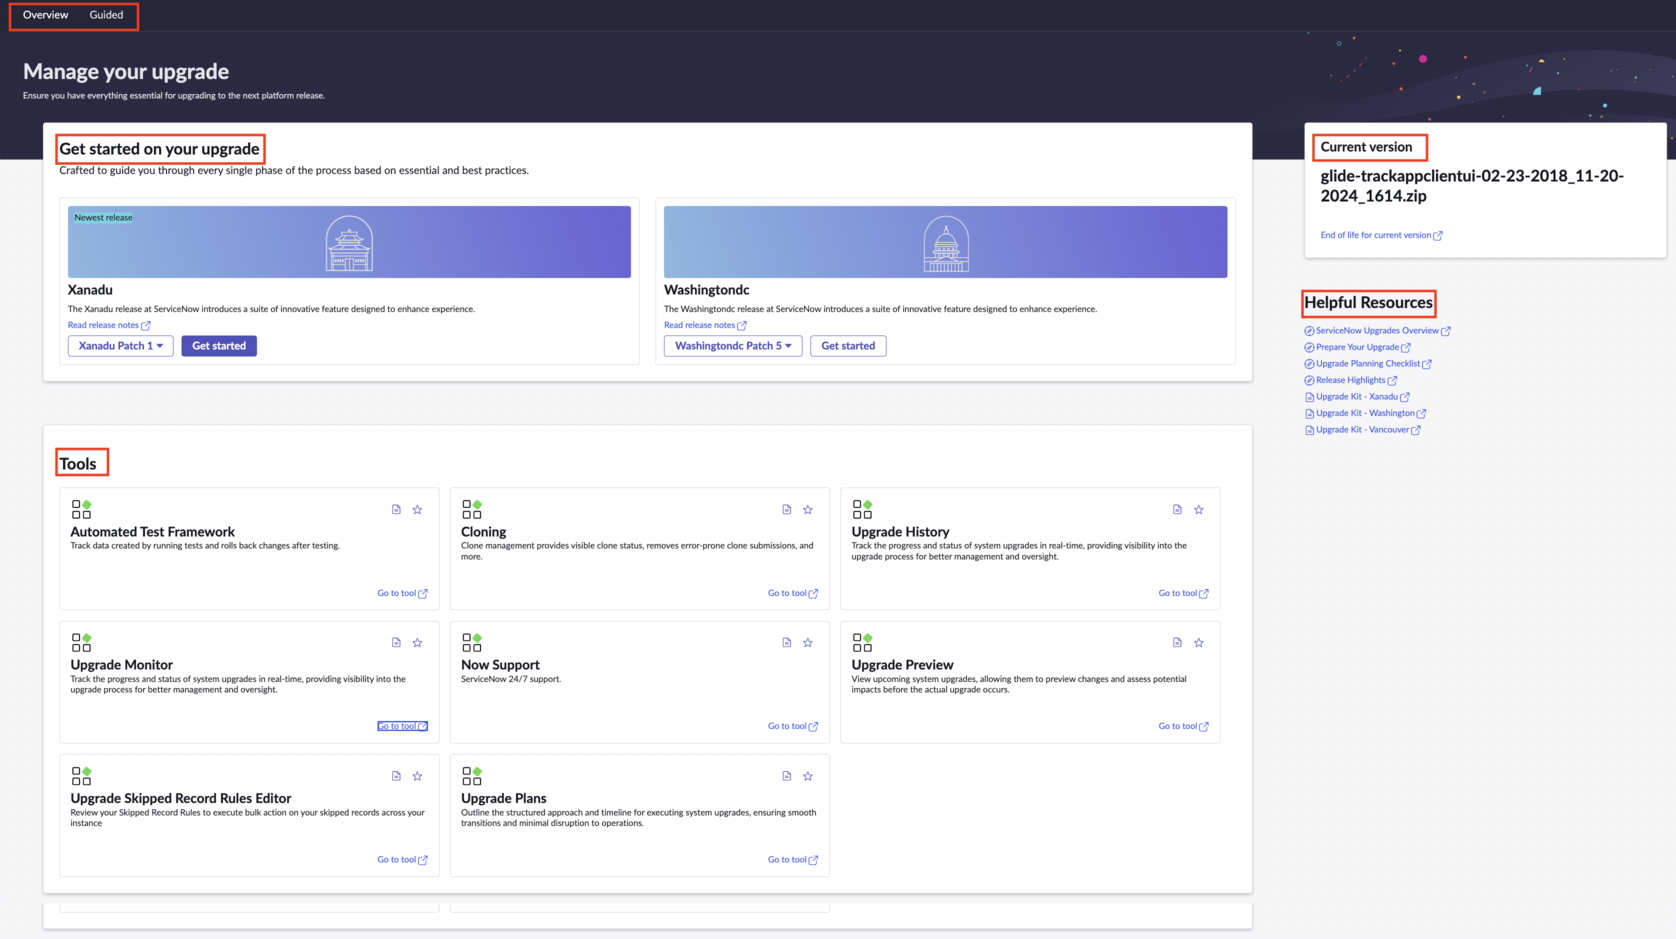The width and height of the screenshot is (1676, 939).
Task: Click the Upgrade Skipped Record Rules Editor app icon
Action: pos(81,775)
